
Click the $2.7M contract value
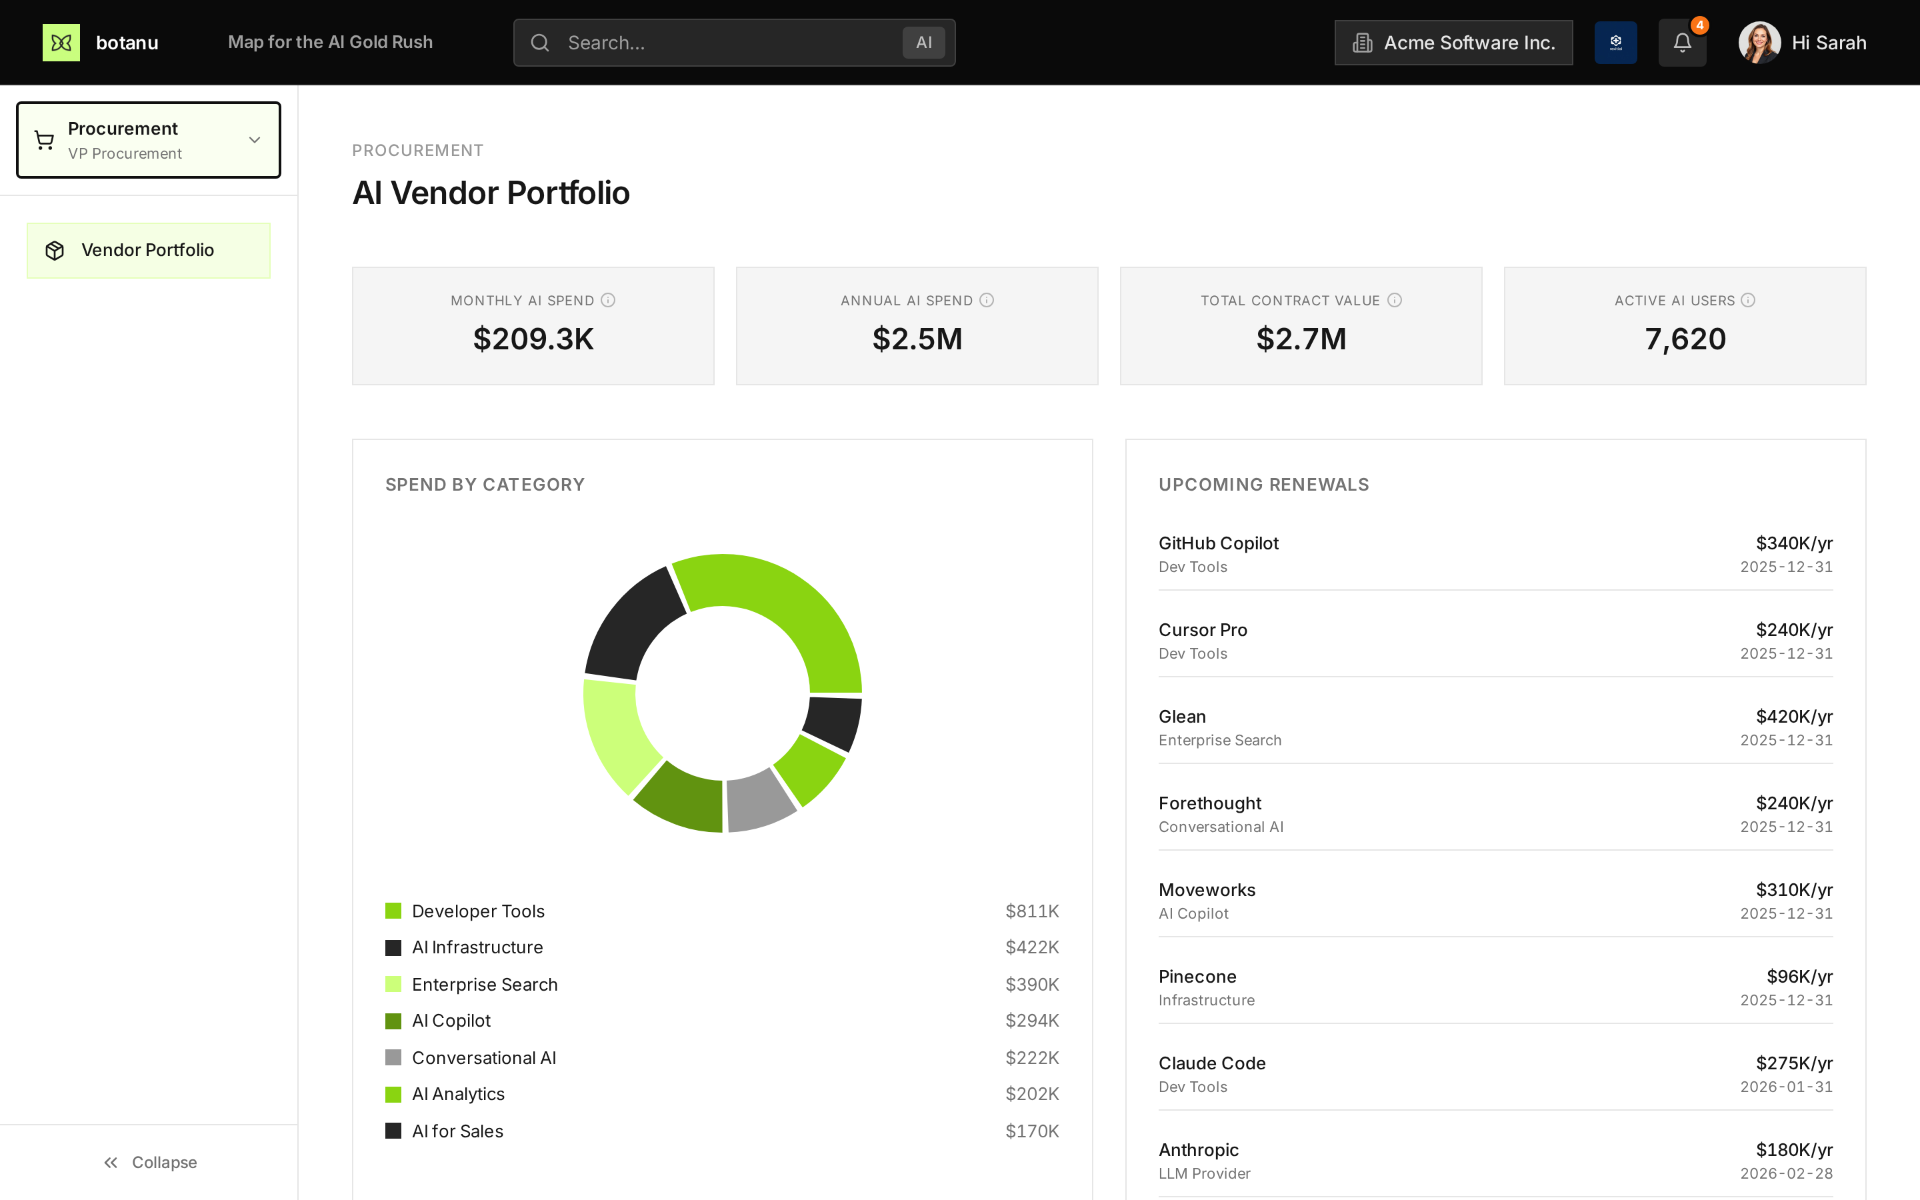click(1301, 339)
